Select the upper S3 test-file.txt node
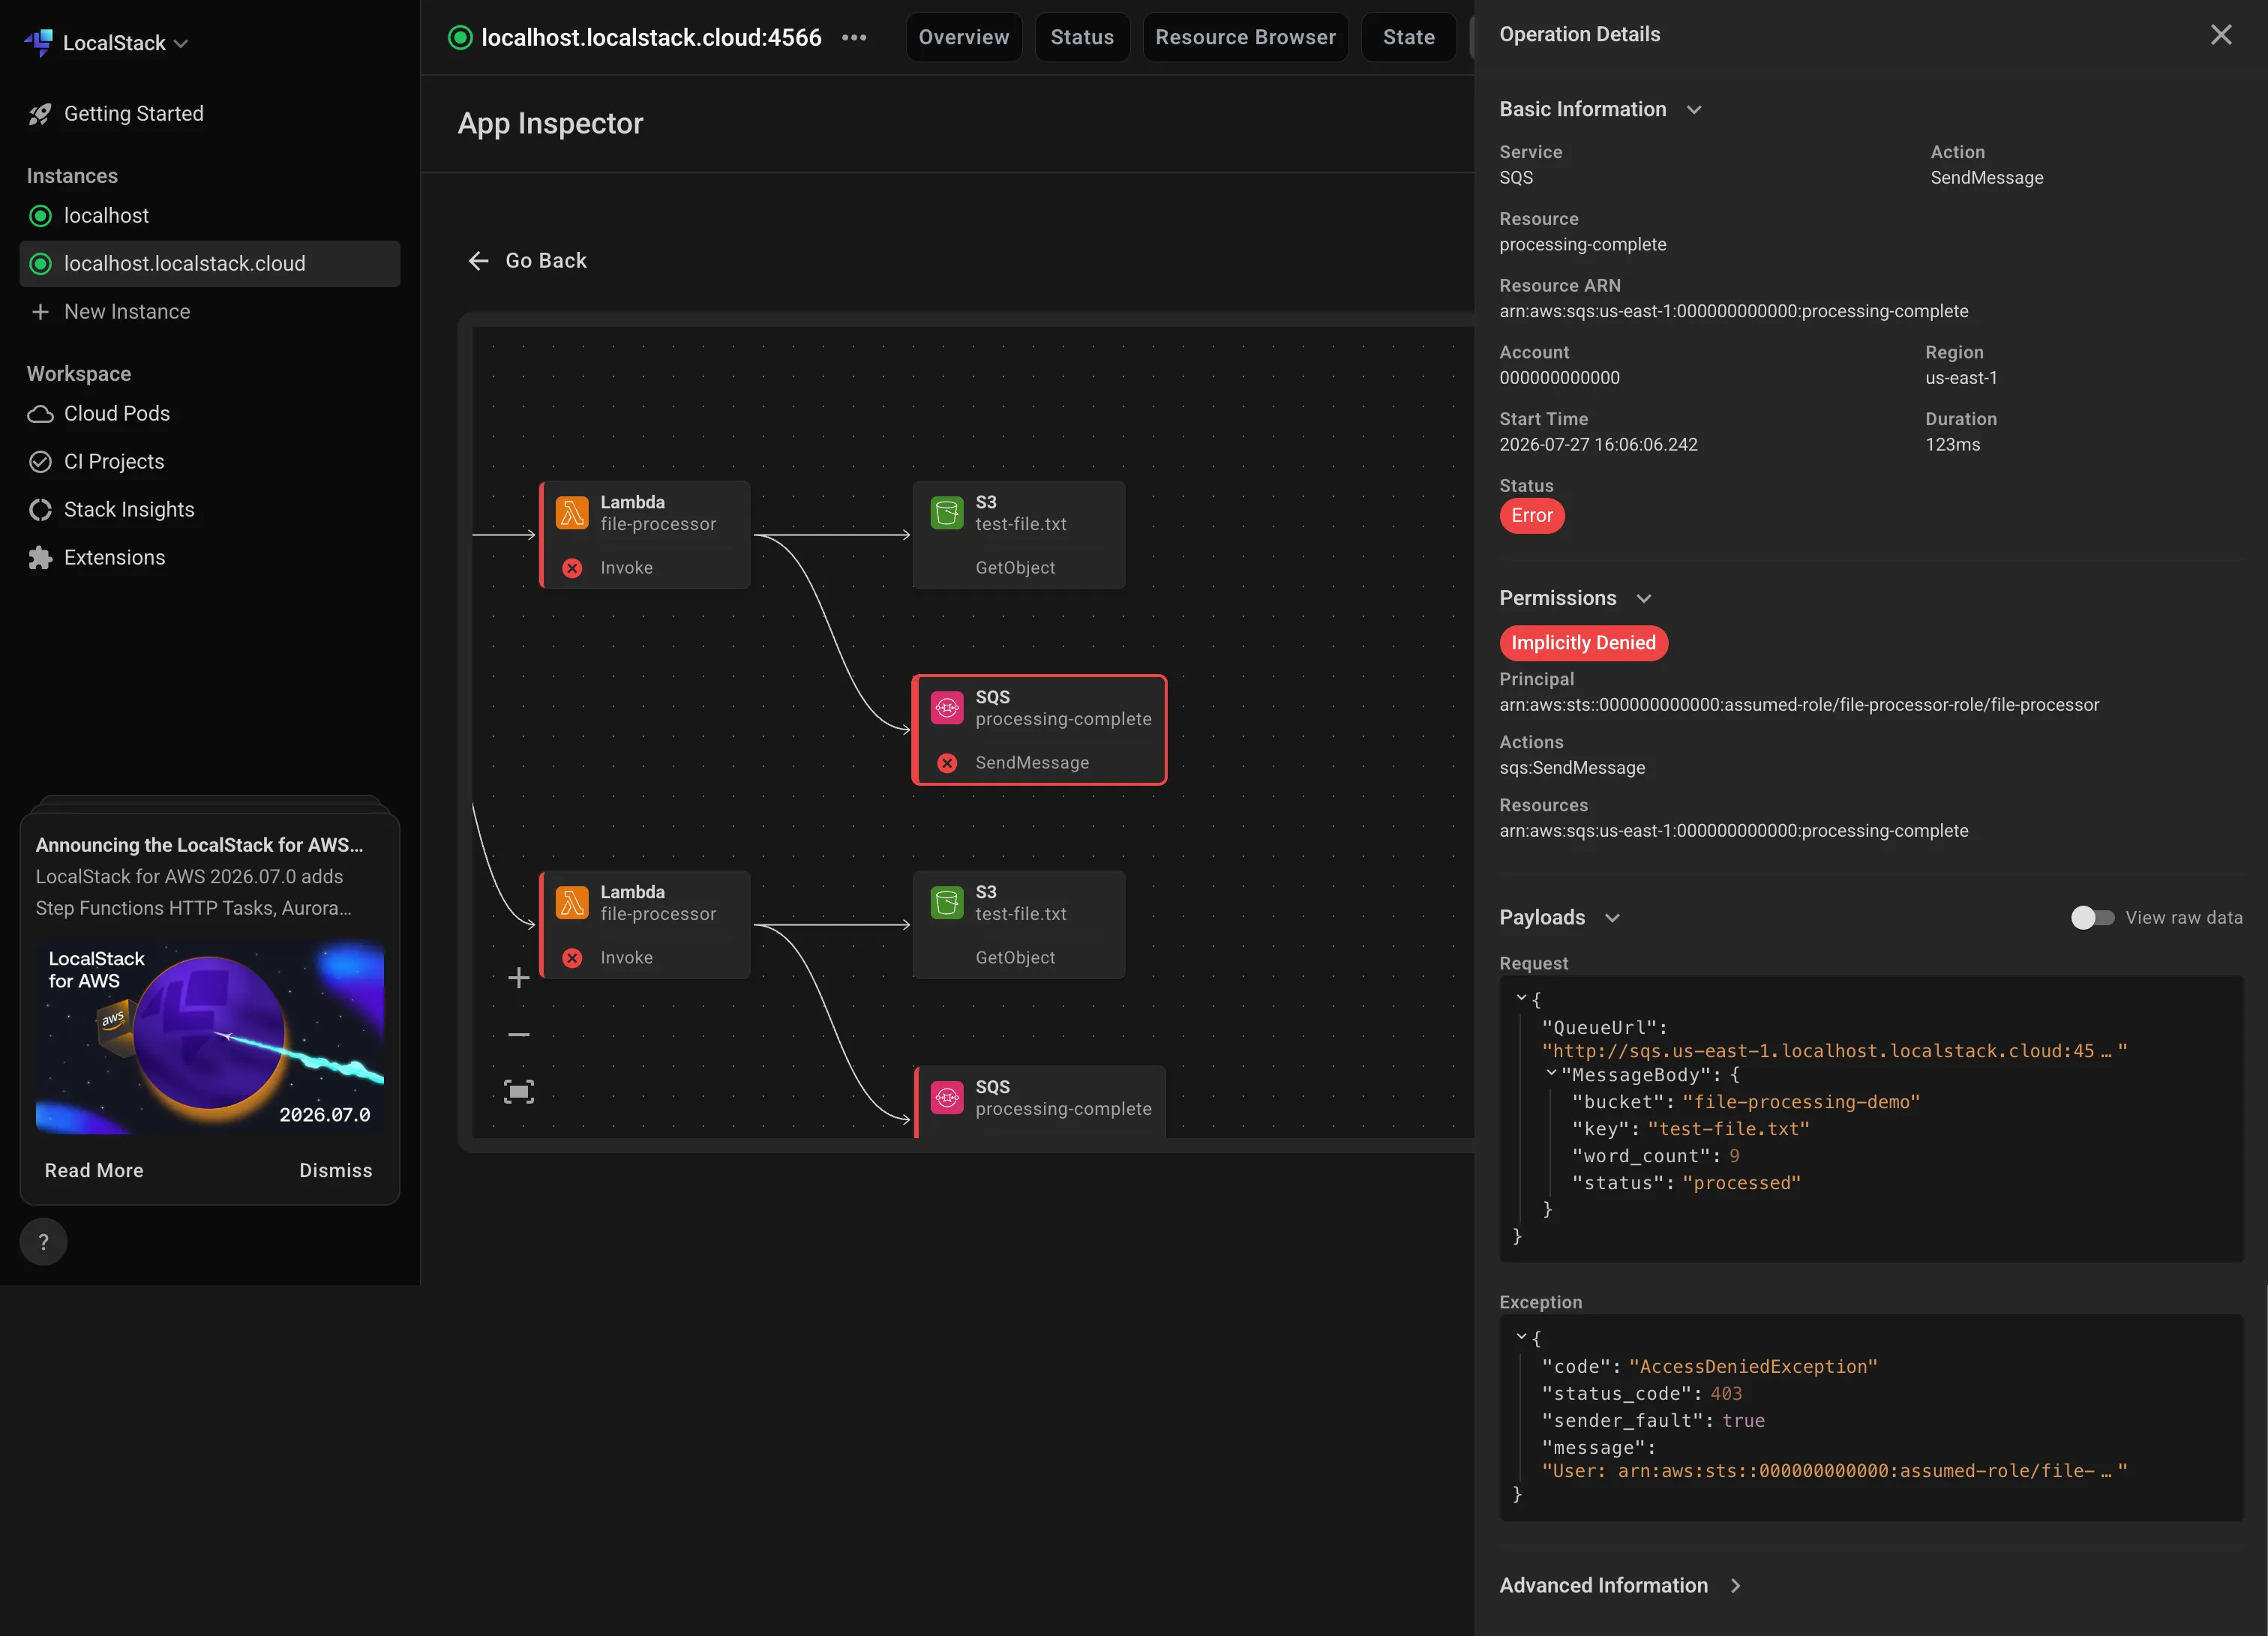 tap(1018, 535)
